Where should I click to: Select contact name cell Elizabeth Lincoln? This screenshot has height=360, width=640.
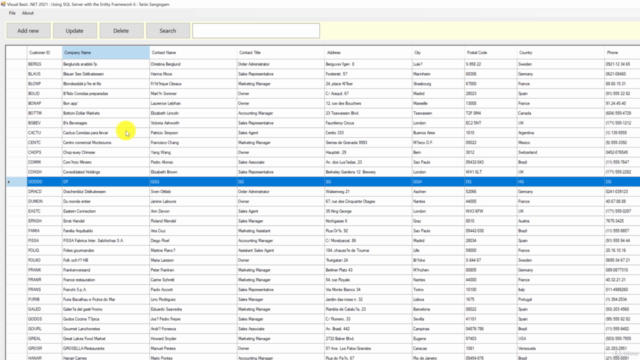[x=193, y=113]
